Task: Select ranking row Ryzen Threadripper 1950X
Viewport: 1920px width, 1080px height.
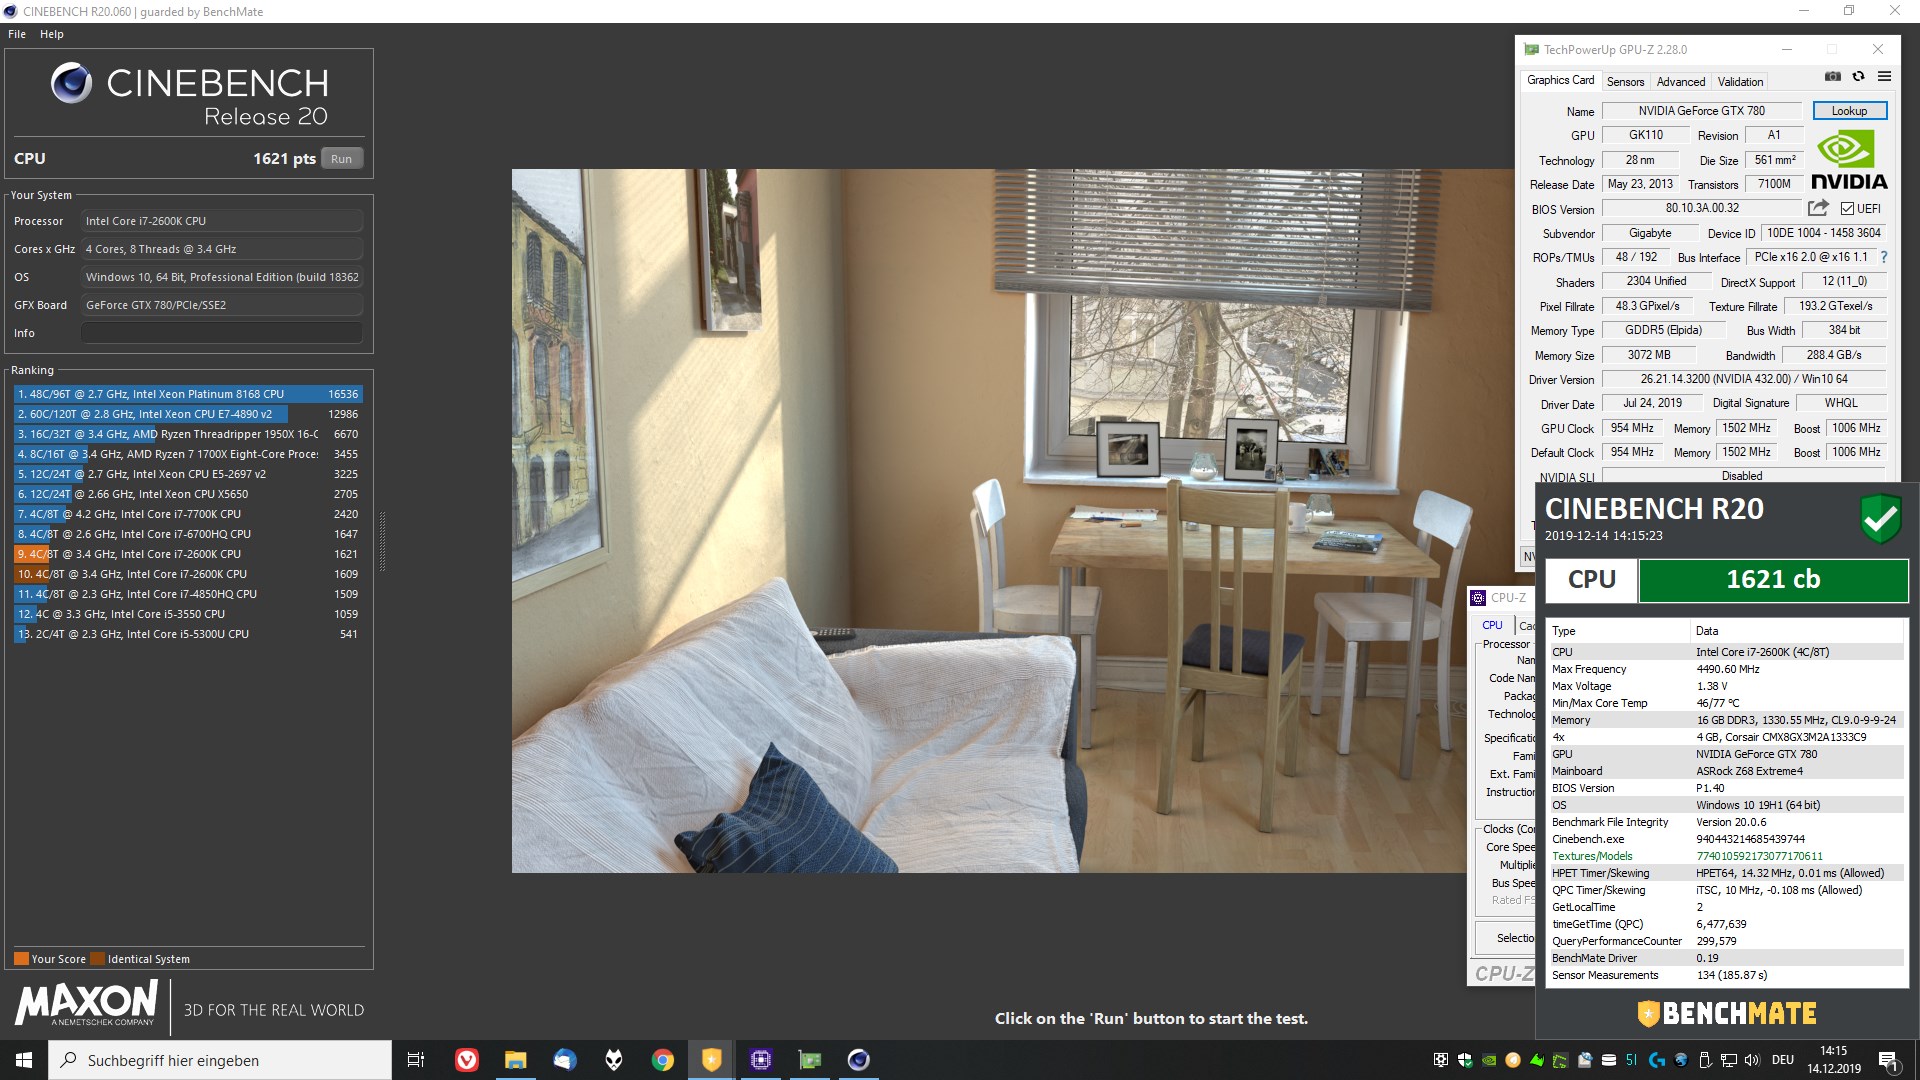Action: pyautogui.click(x=188, y=434)
